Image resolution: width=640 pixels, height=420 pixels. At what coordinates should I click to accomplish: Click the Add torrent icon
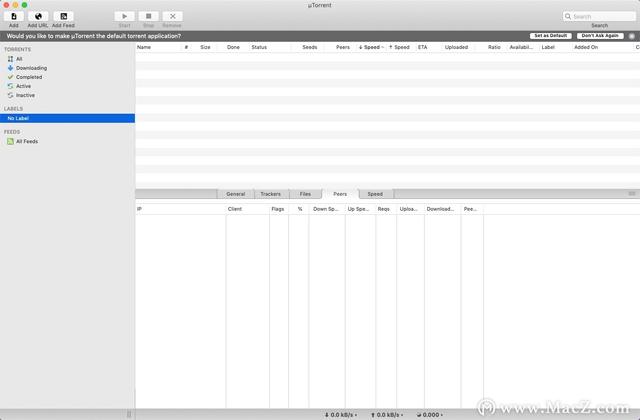click(14, 16)
